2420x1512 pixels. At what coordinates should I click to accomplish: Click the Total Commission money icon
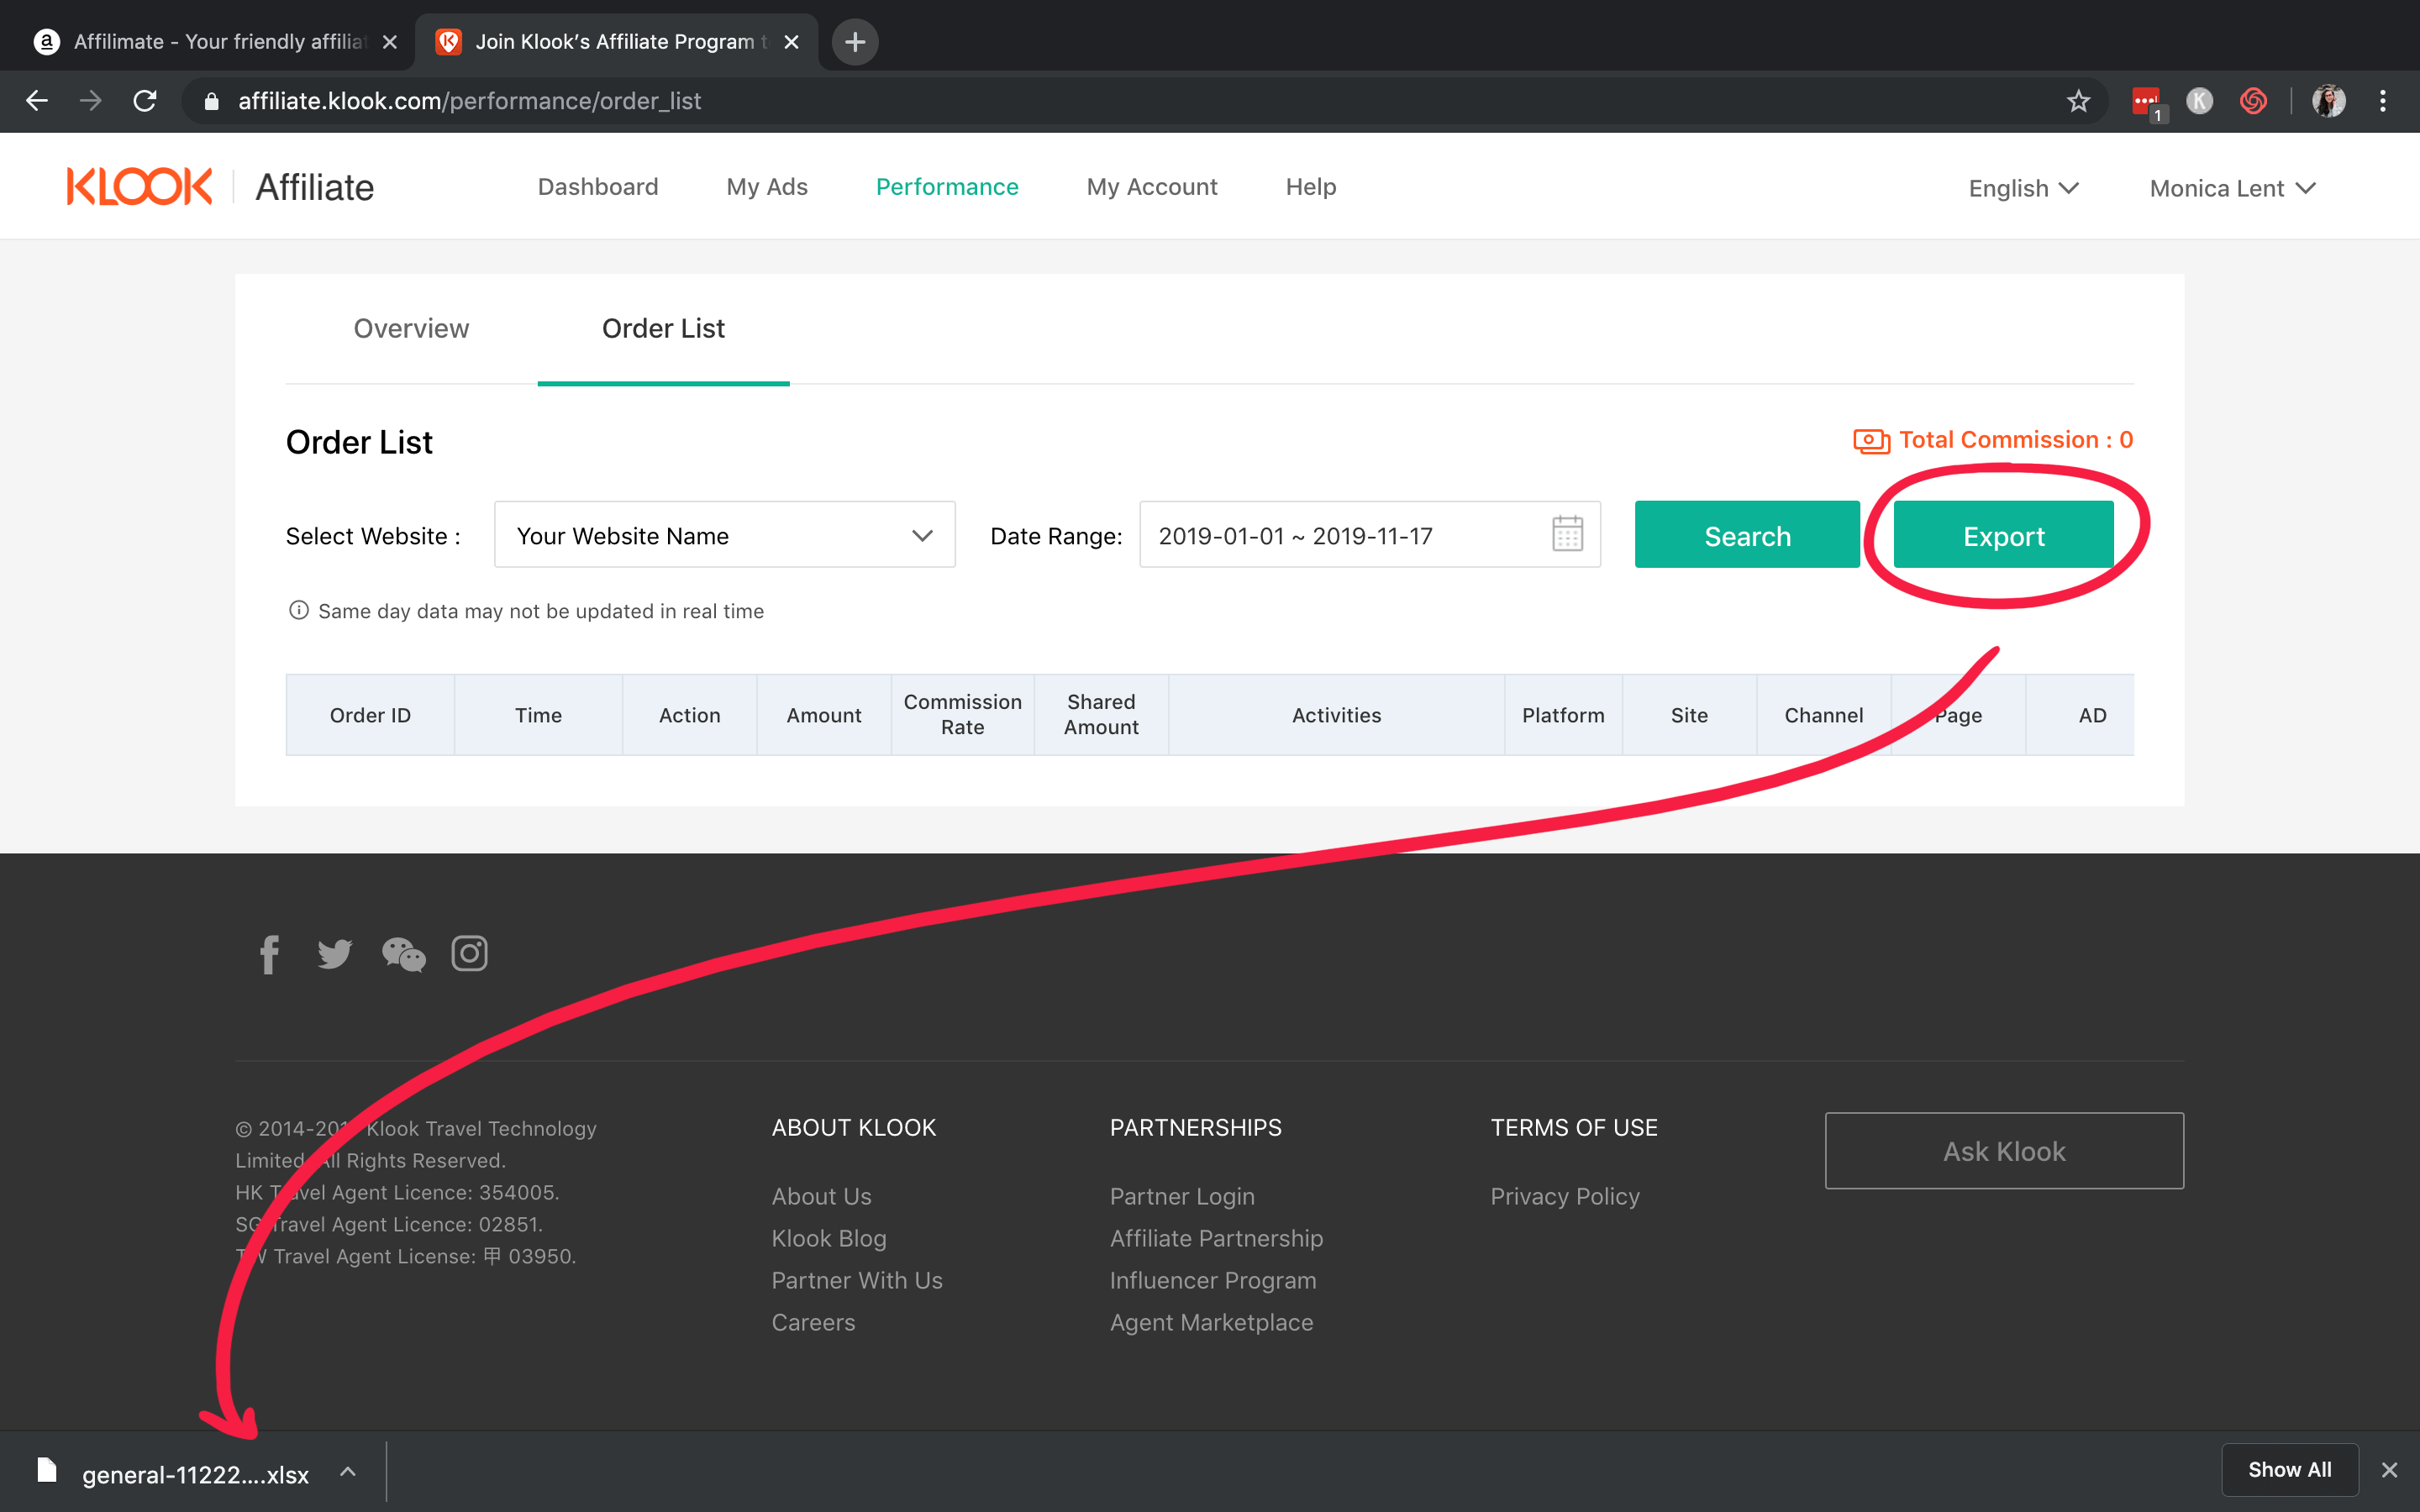point(1871,441)
